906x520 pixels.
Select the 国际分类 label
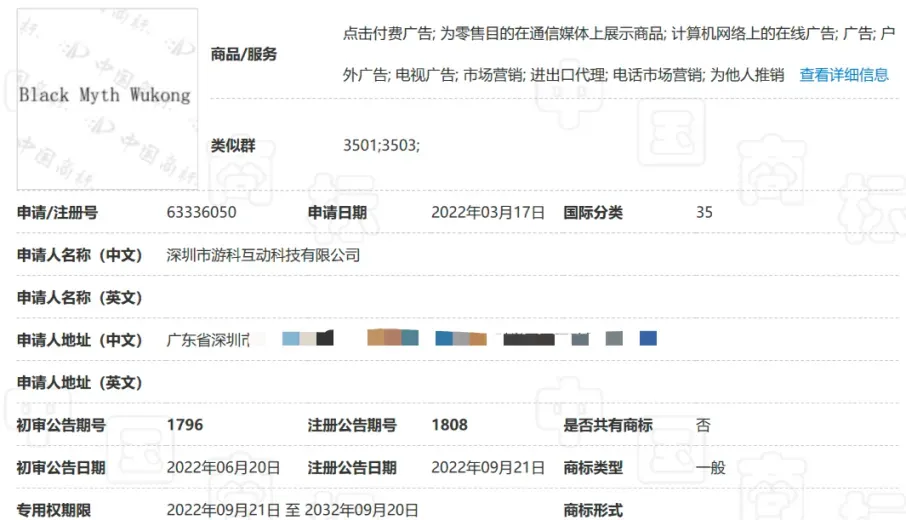(593, 213)
